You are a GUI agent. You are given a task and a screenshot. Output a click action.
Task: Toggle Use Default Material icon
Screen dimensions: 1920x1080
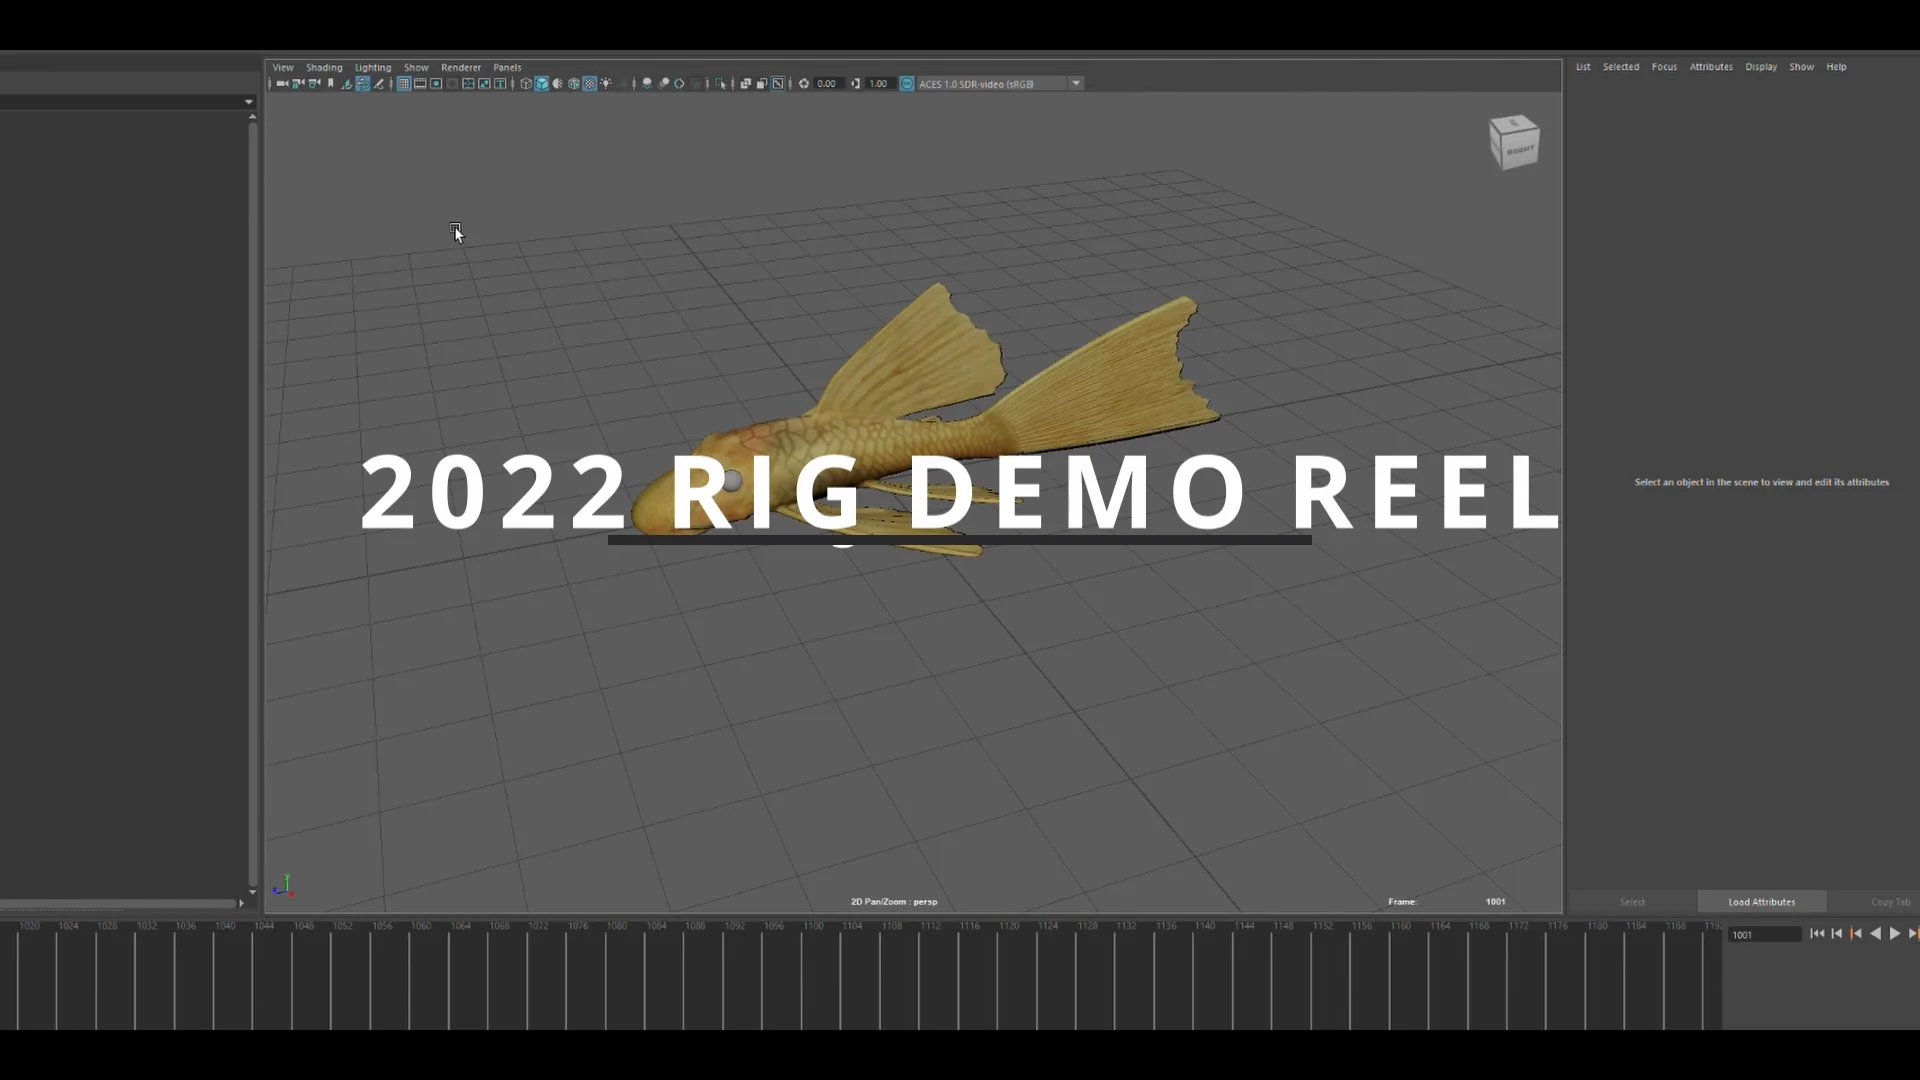coord(558,84)
